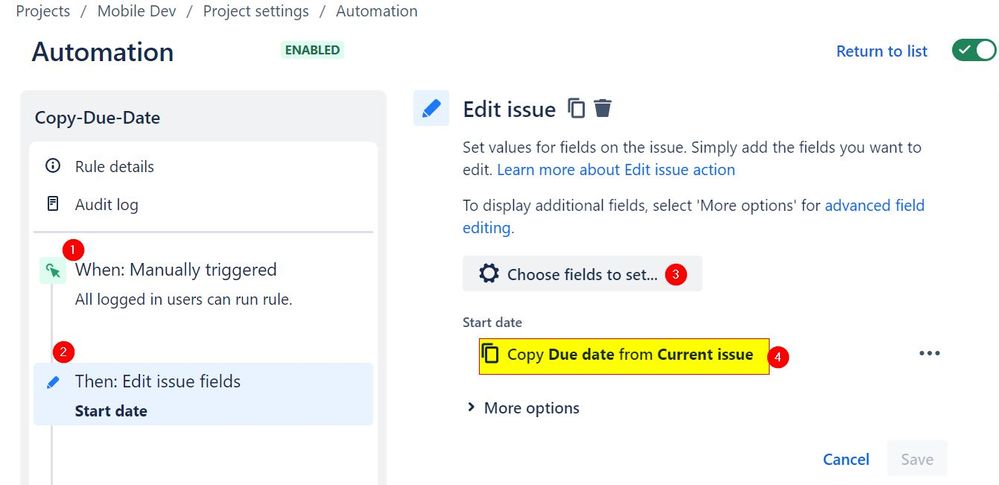Image resolution: width=999 pixels, height=485 pixels.
Task: Click Return to list link
Action: (x=882, y=51)
